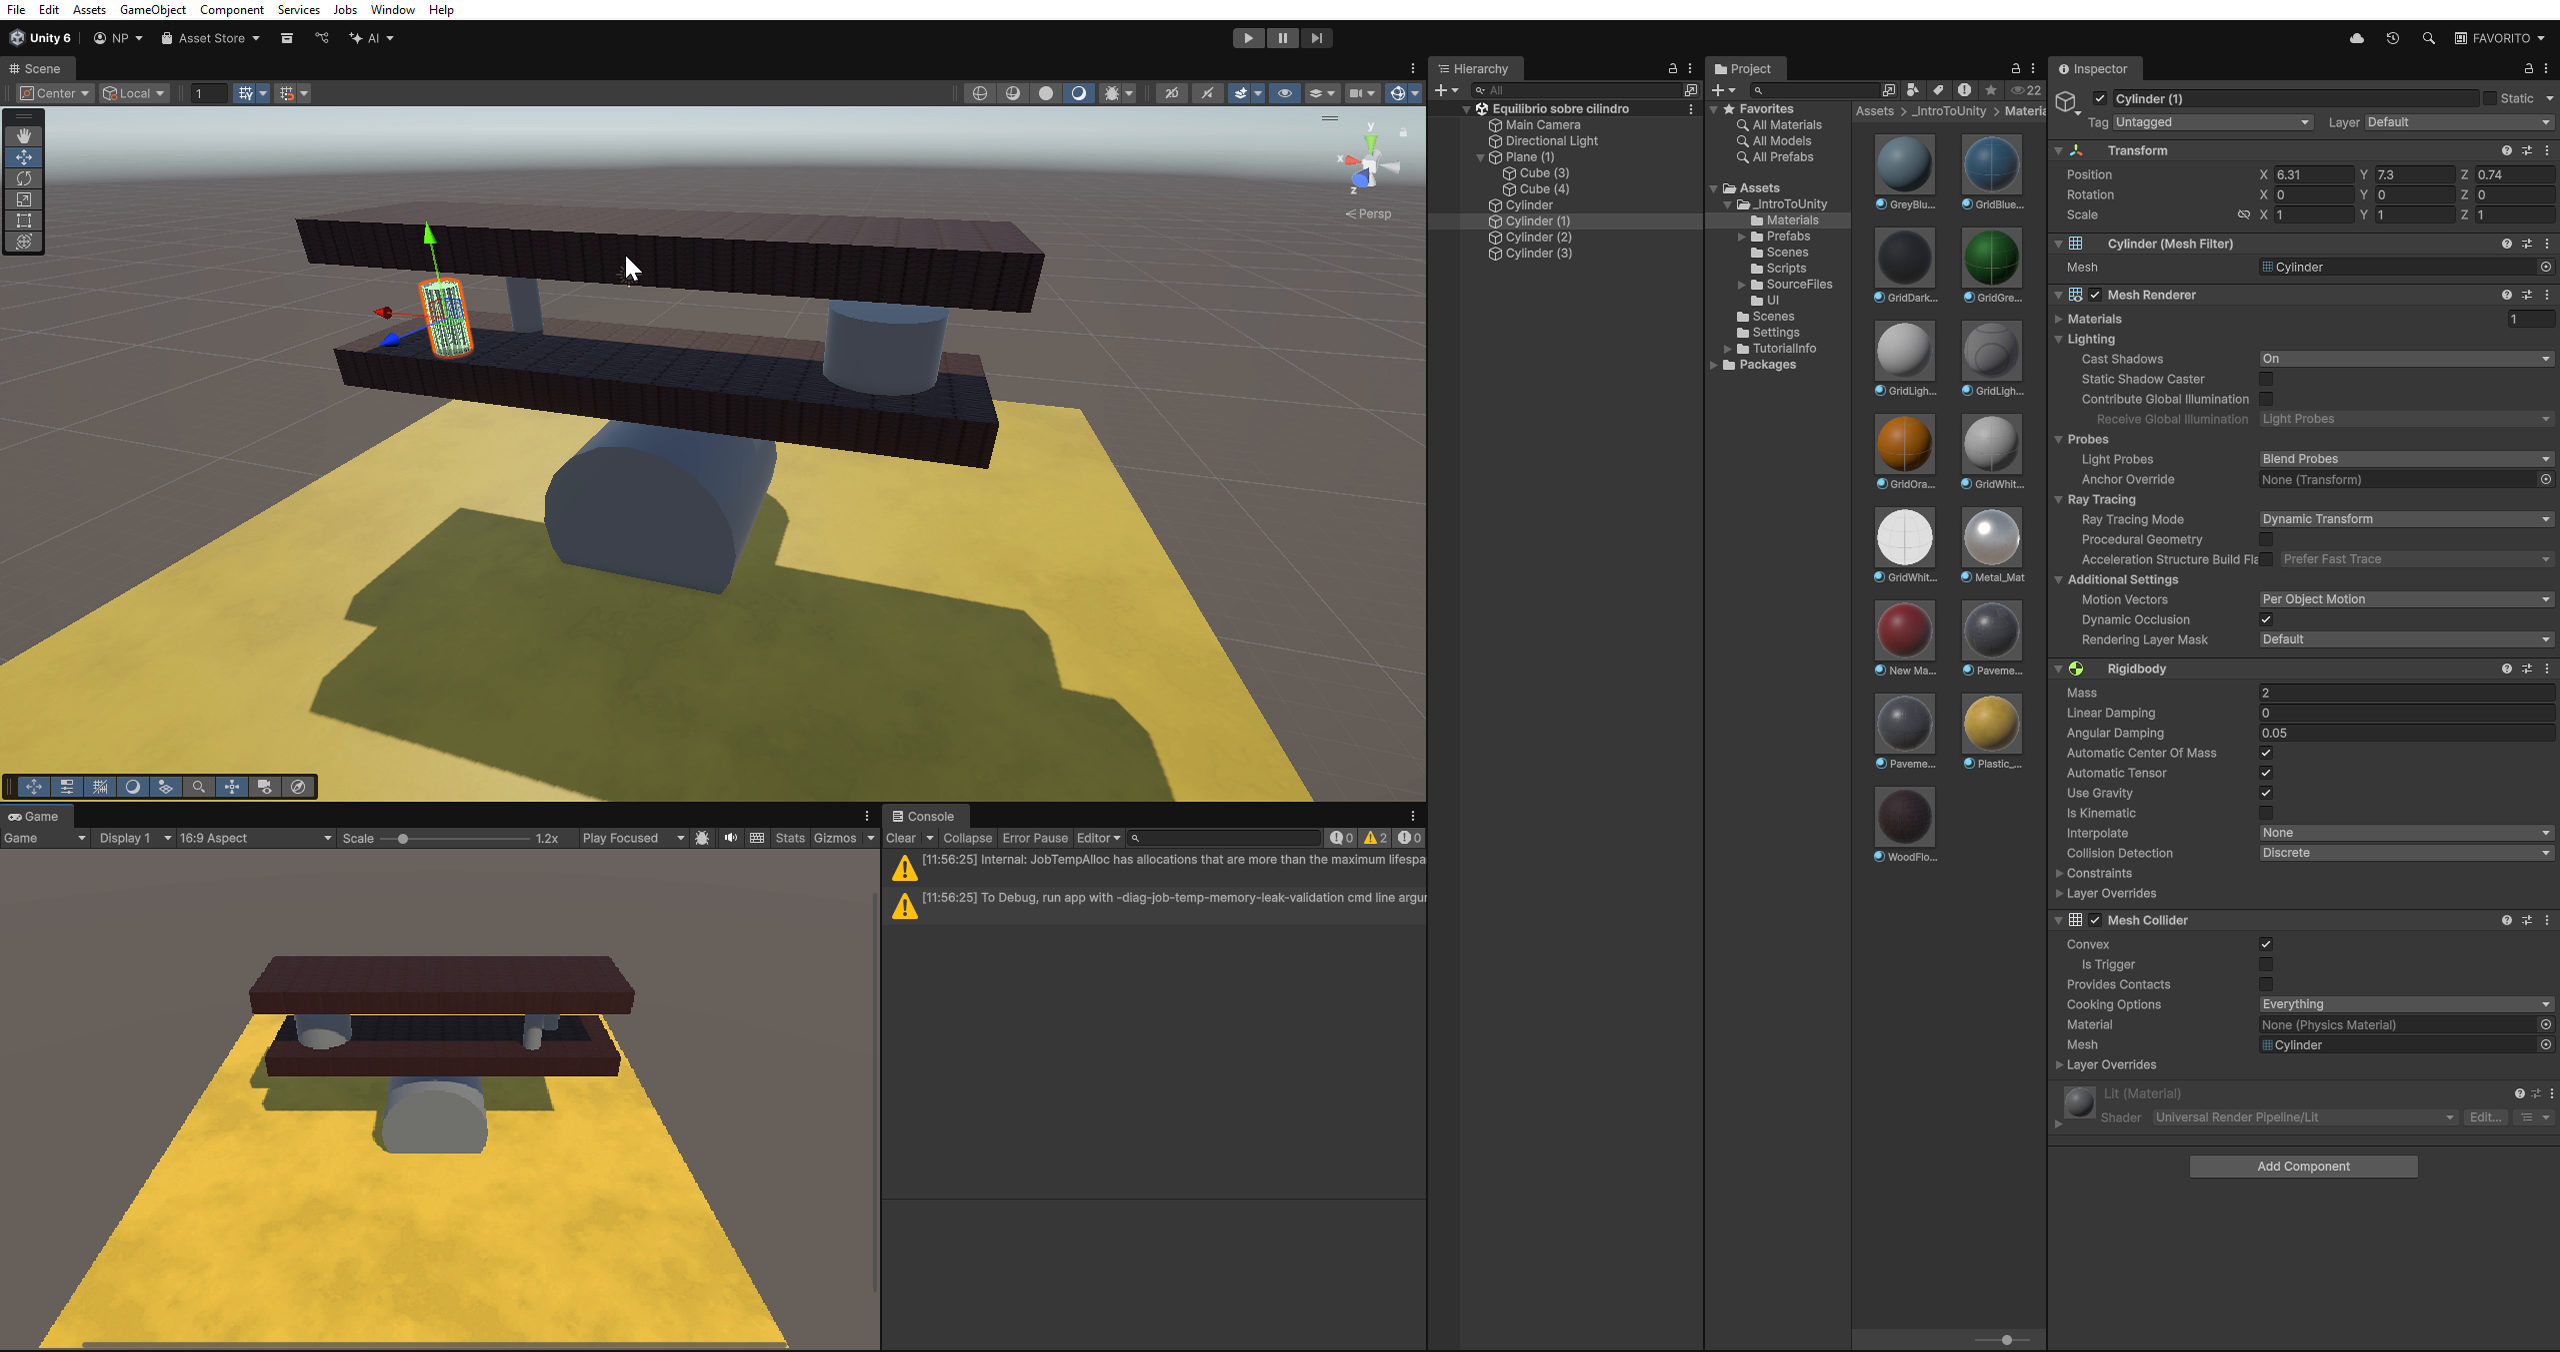
Task: Open the Undo History icon
Action: click(x=2392, y=38)
